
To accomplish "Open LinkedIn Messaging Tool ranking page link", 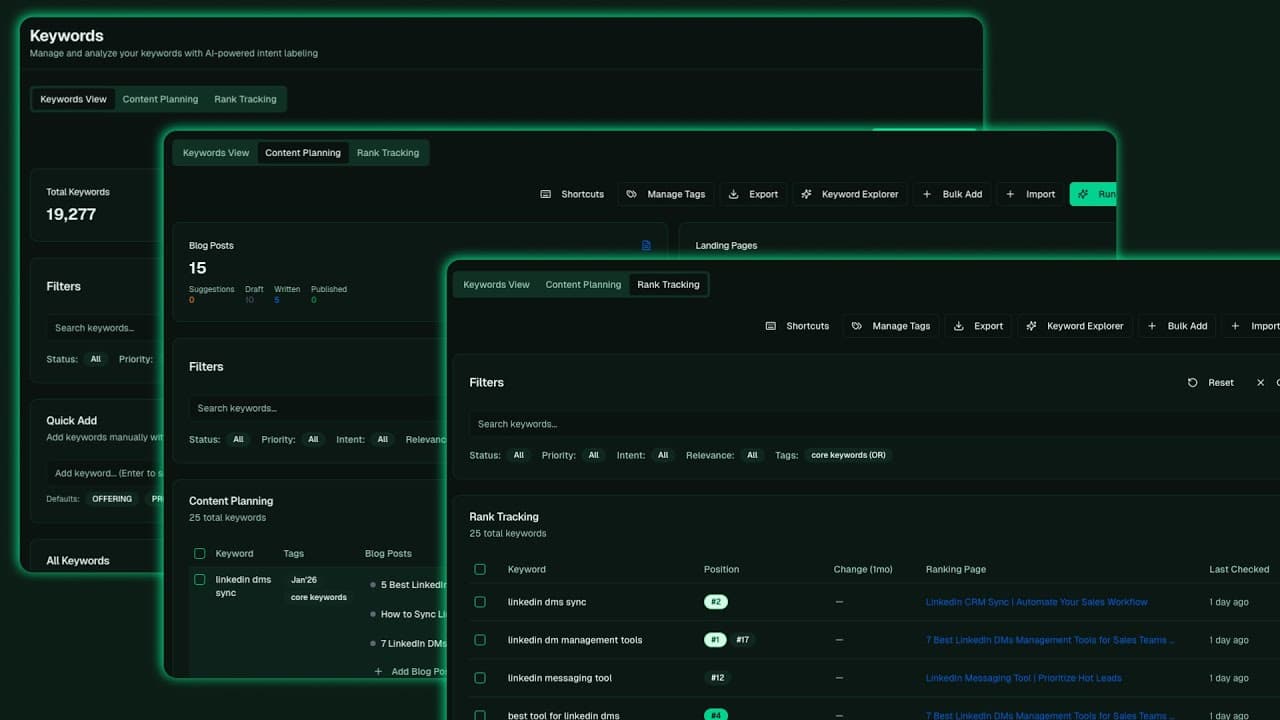I will (1023, 678).
